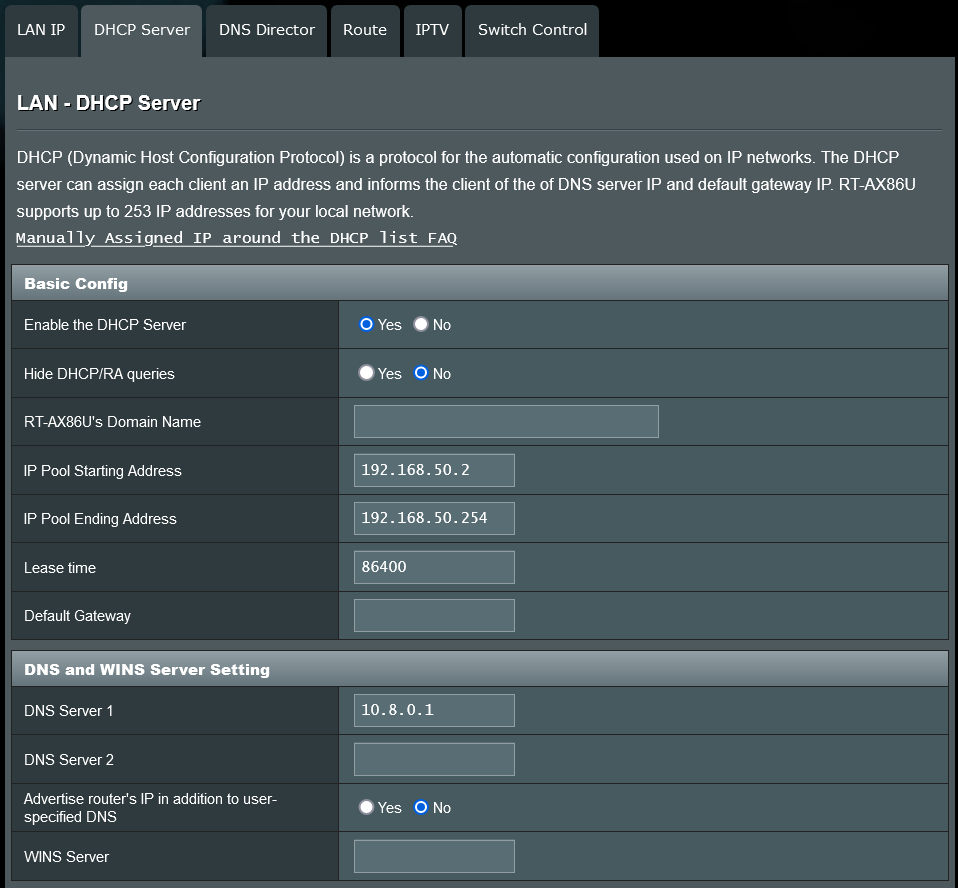Focus the IP Pool Starting Address field
The width and height of the screenshot is (958, 888).
point(434,470)
